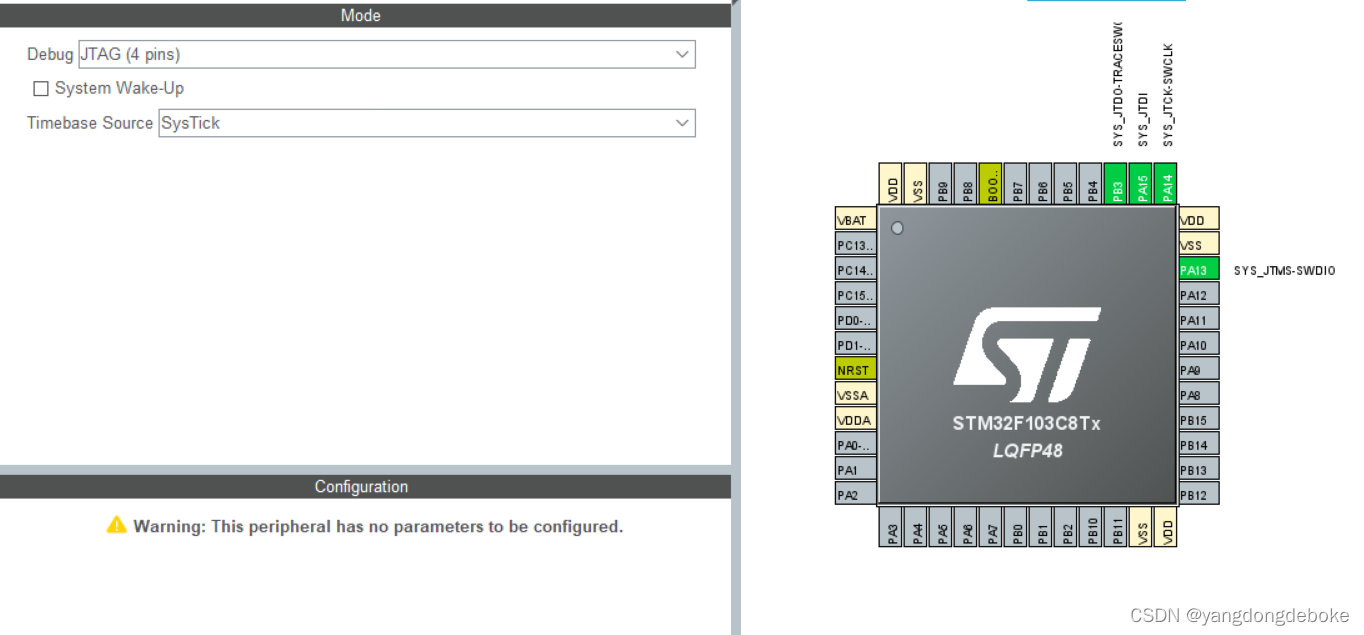This screenshot has height=635, width=1364.
Task: Open the Timebase Source dropdown
Action: pyautogui.click(x=681, y=123)
